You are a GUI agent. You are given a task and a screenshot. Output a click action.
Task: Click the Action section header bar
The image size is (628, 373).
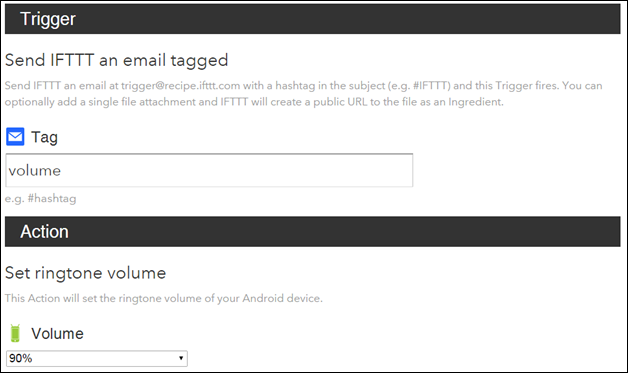(312, 232)
